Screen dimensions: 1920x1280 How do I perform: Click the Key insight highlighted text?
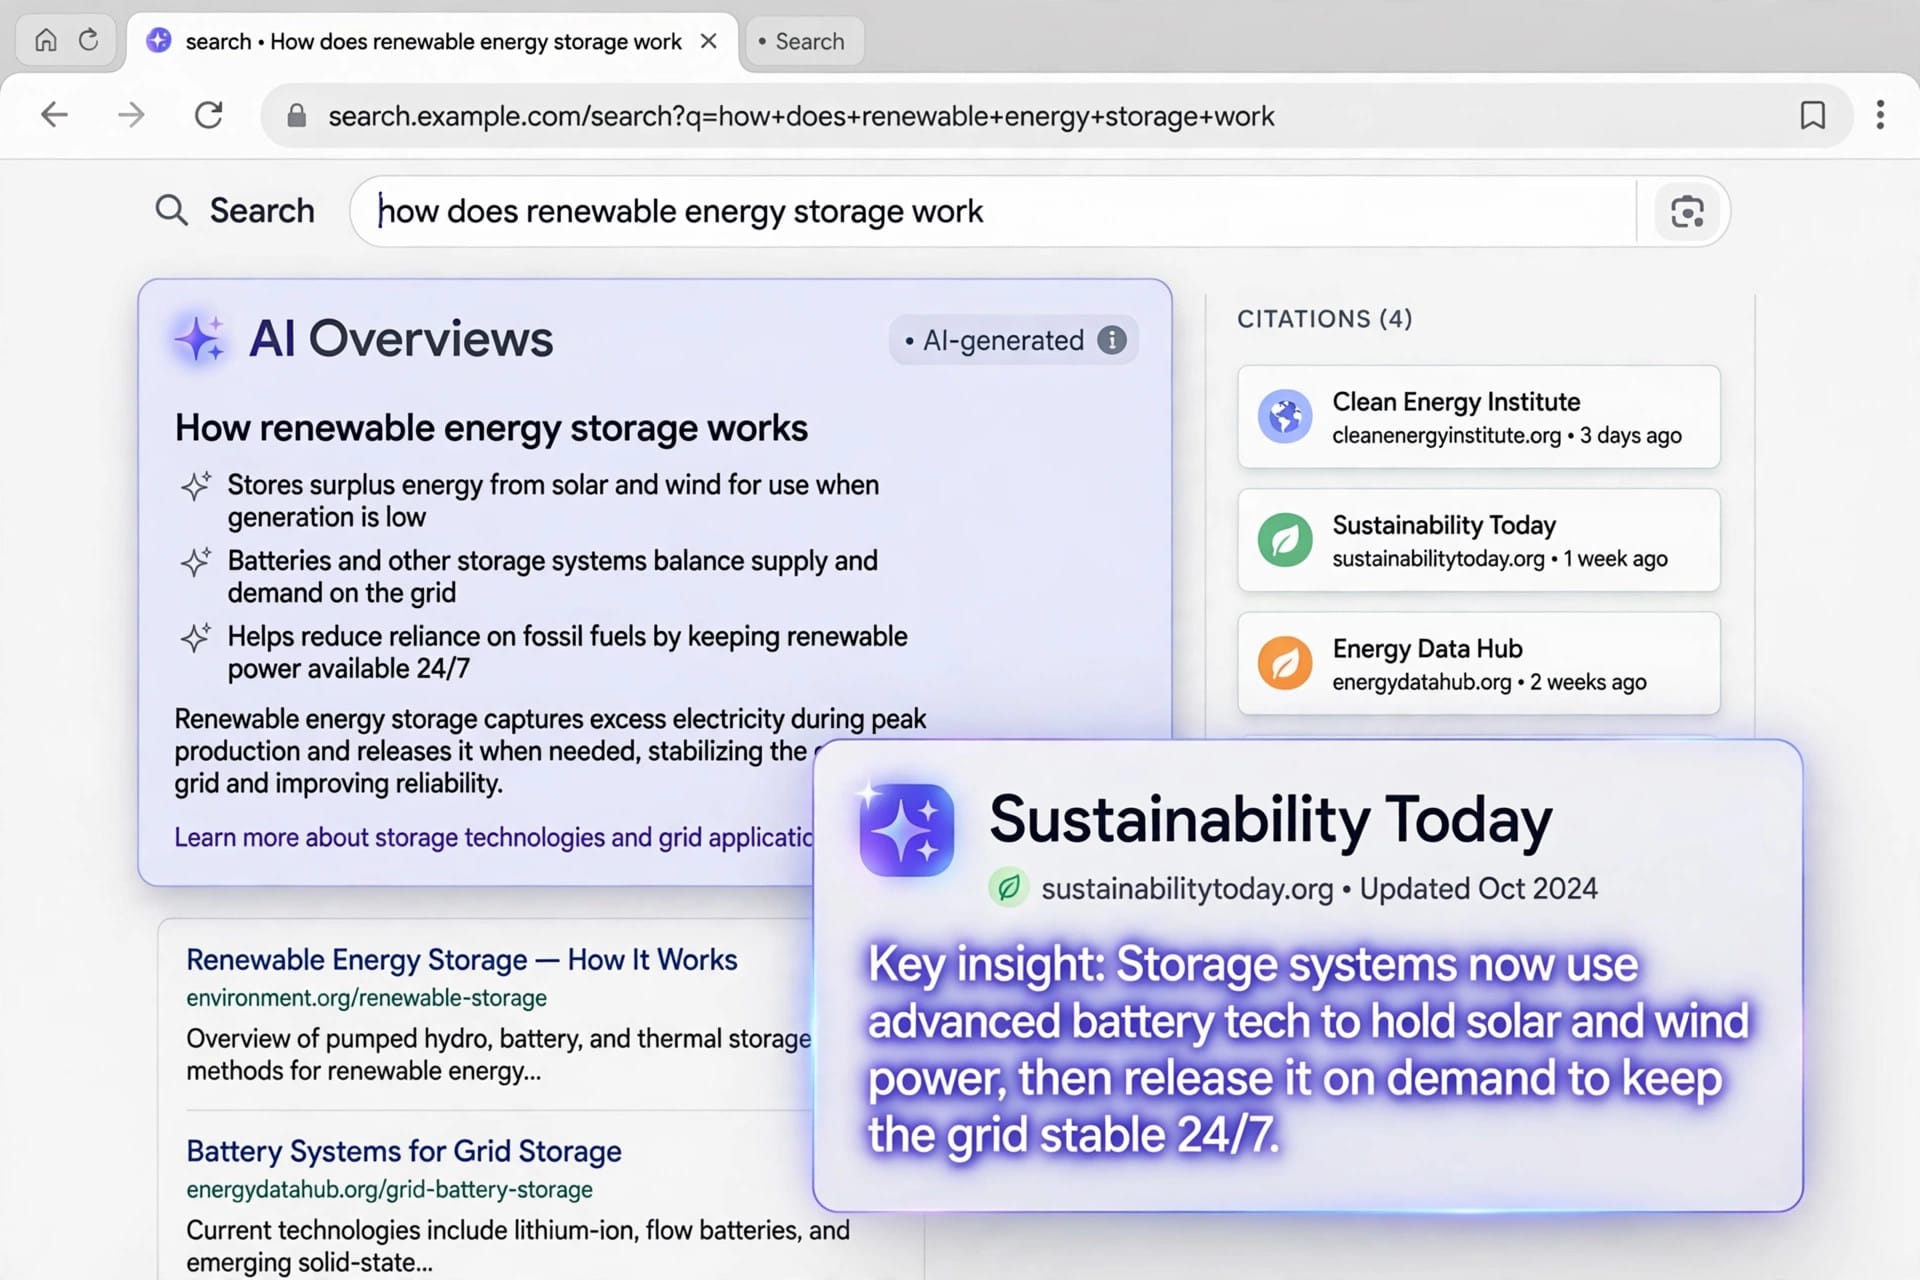point(1308,1049)
